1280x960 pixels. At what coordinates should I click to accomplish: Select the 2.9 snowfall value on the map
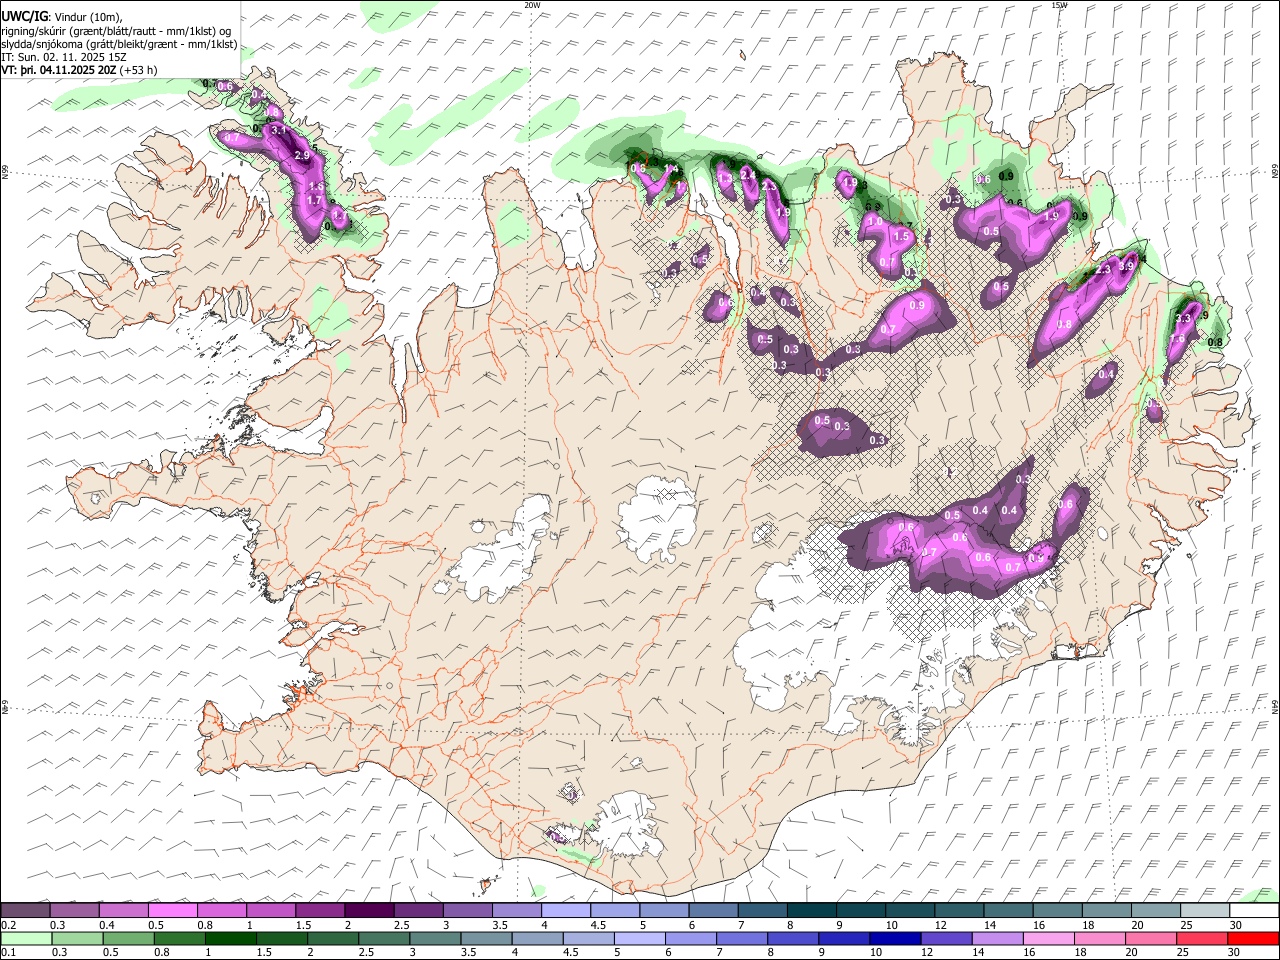(x=302, y=155)
